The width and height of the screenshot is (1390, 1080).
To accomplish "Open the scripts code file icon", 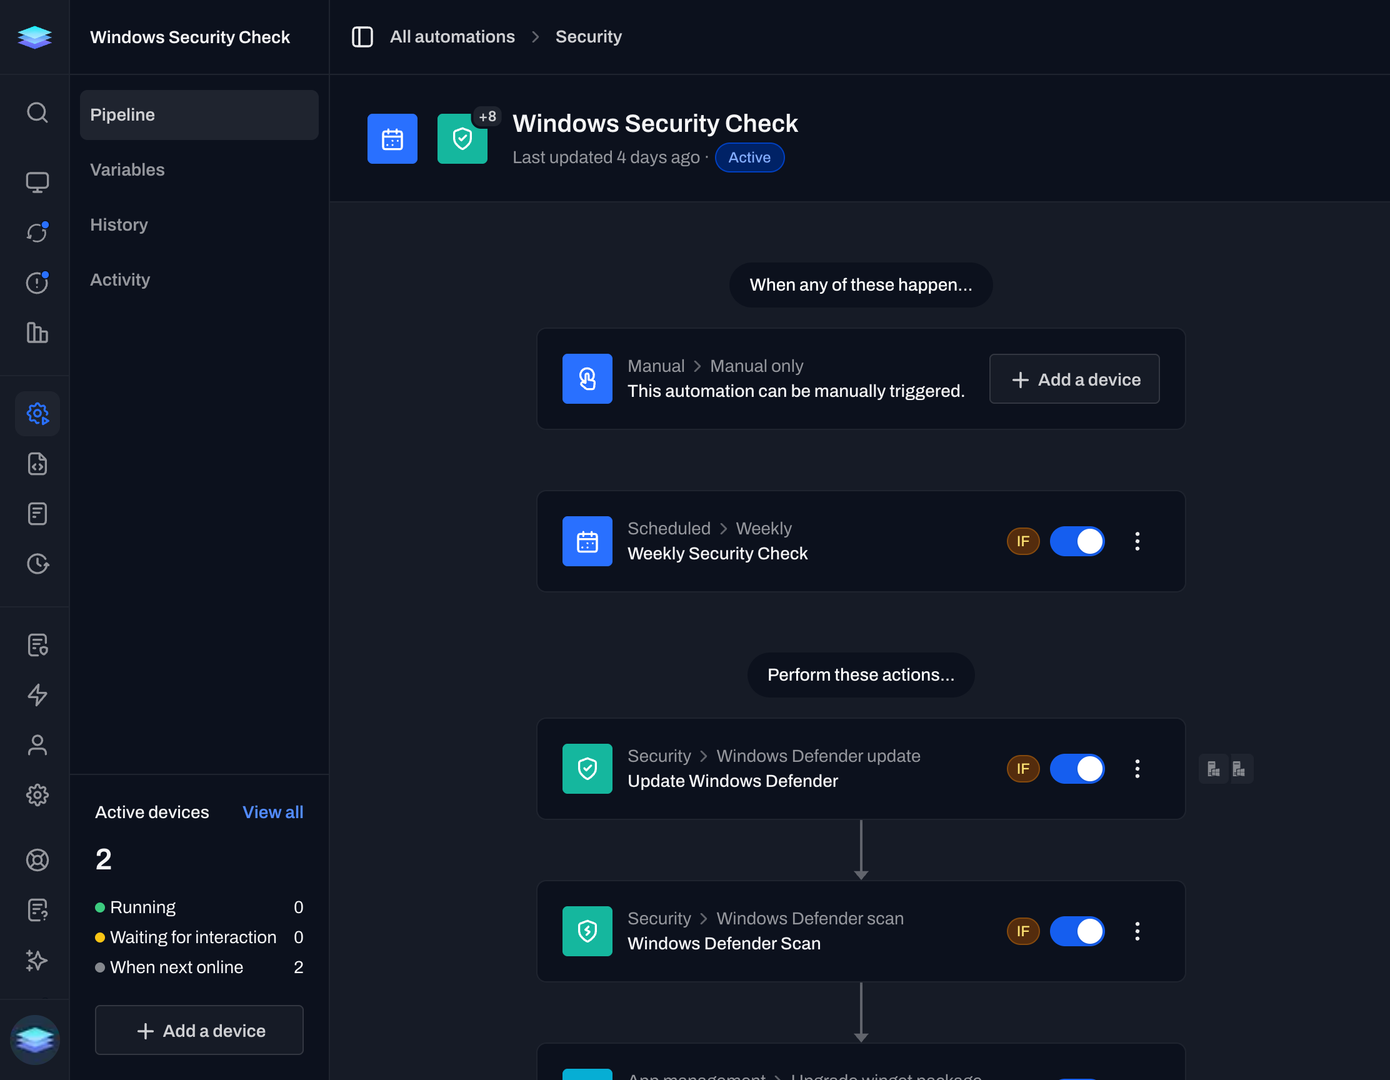I will [37, 464].
